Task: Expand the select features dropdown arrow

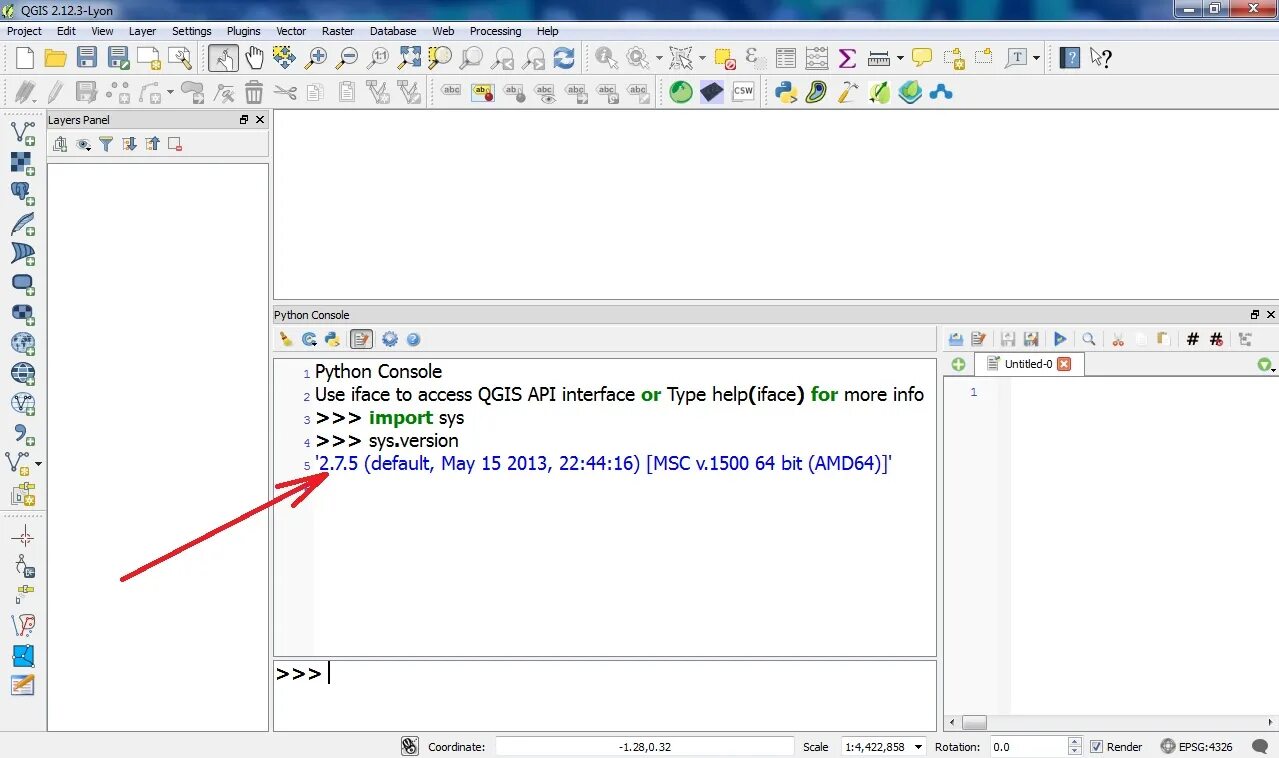Action: coord(703,58)
